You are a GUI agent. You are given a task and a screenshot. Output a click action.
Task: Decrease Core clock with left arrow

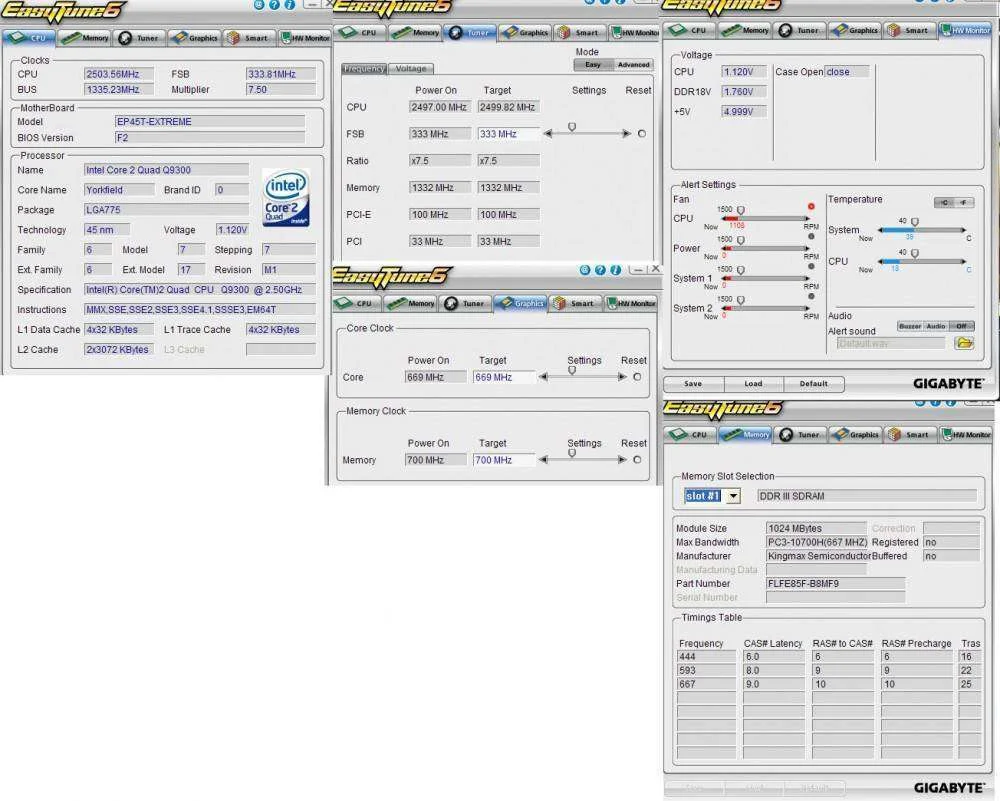pyautogui.click(x=543, y=377)
